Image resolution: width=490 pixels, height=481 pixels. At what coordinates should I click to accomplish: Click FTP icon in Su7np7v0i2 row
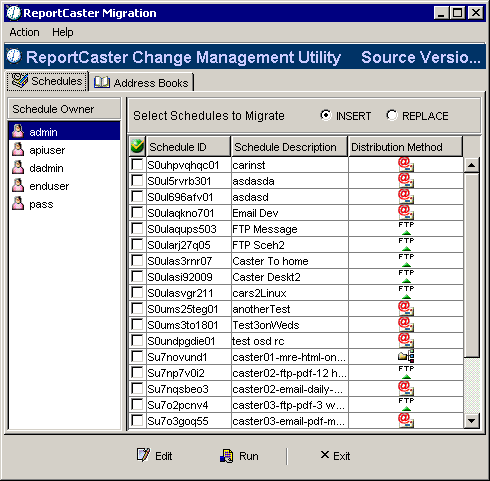click(406, 373)
